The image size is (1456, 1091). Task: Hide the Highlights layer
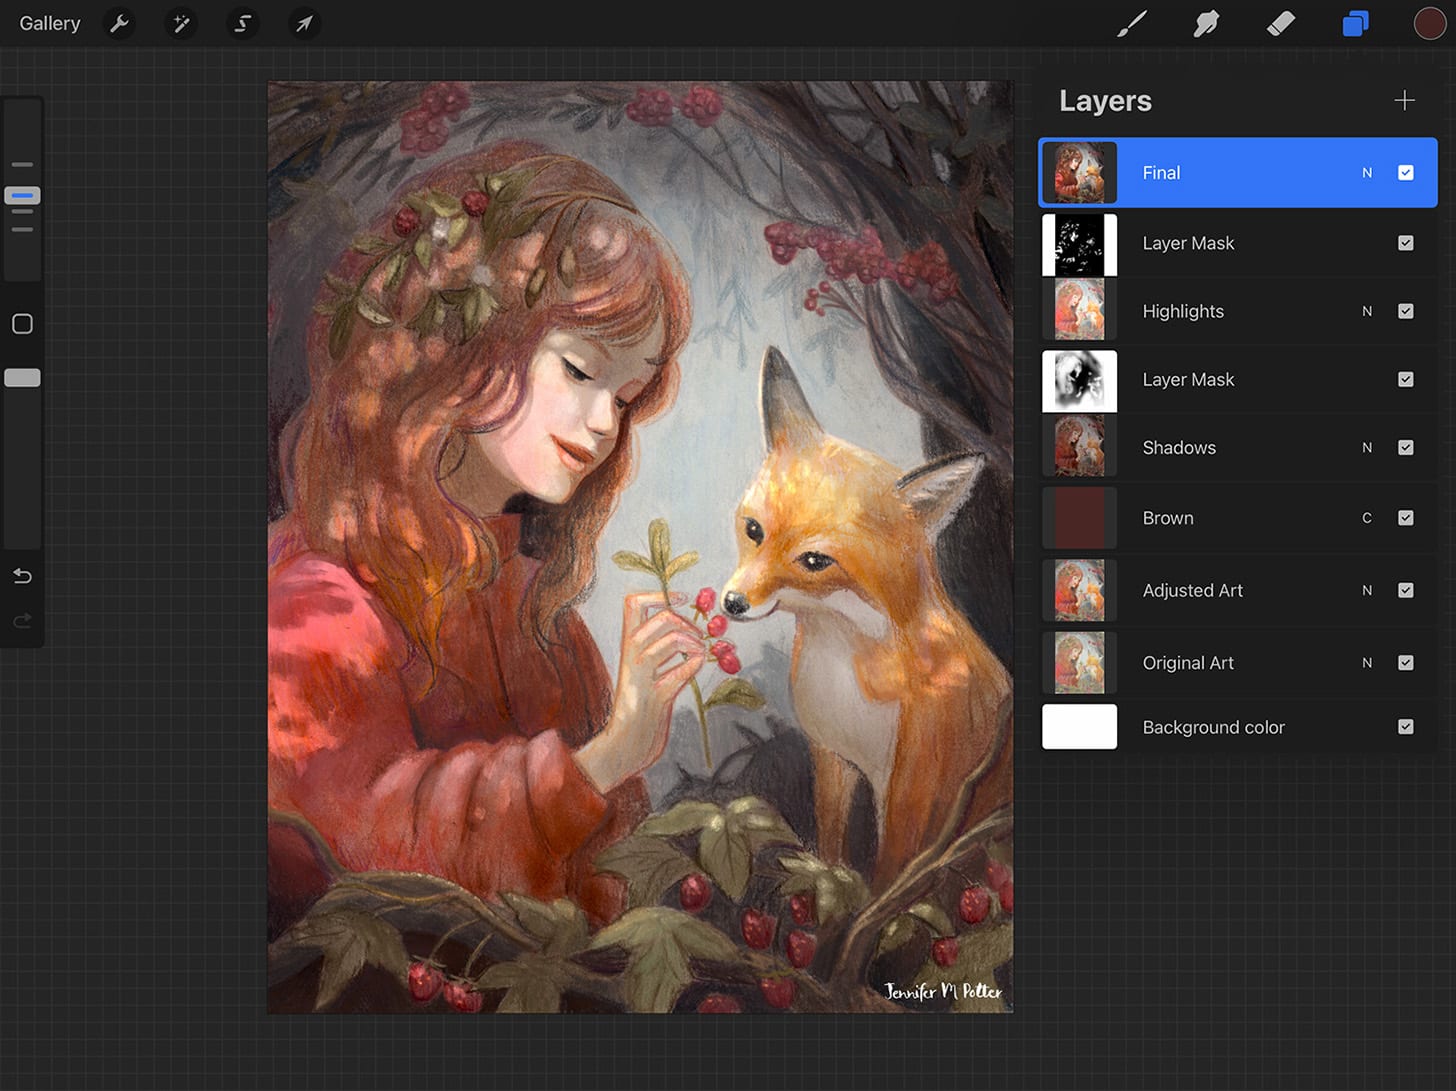click(x=1406, y=311)
